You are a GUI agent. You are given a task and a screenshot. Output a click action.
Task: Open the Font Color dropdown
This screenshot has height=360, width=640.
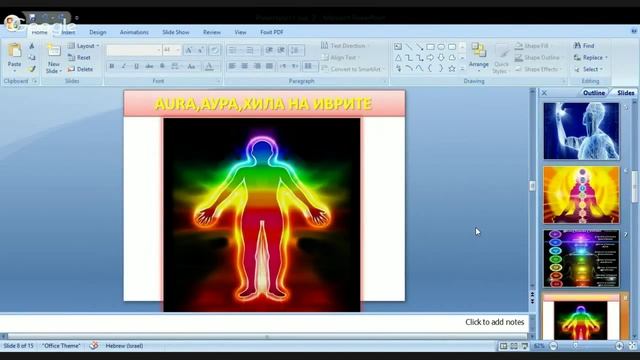tap(210, 66)
